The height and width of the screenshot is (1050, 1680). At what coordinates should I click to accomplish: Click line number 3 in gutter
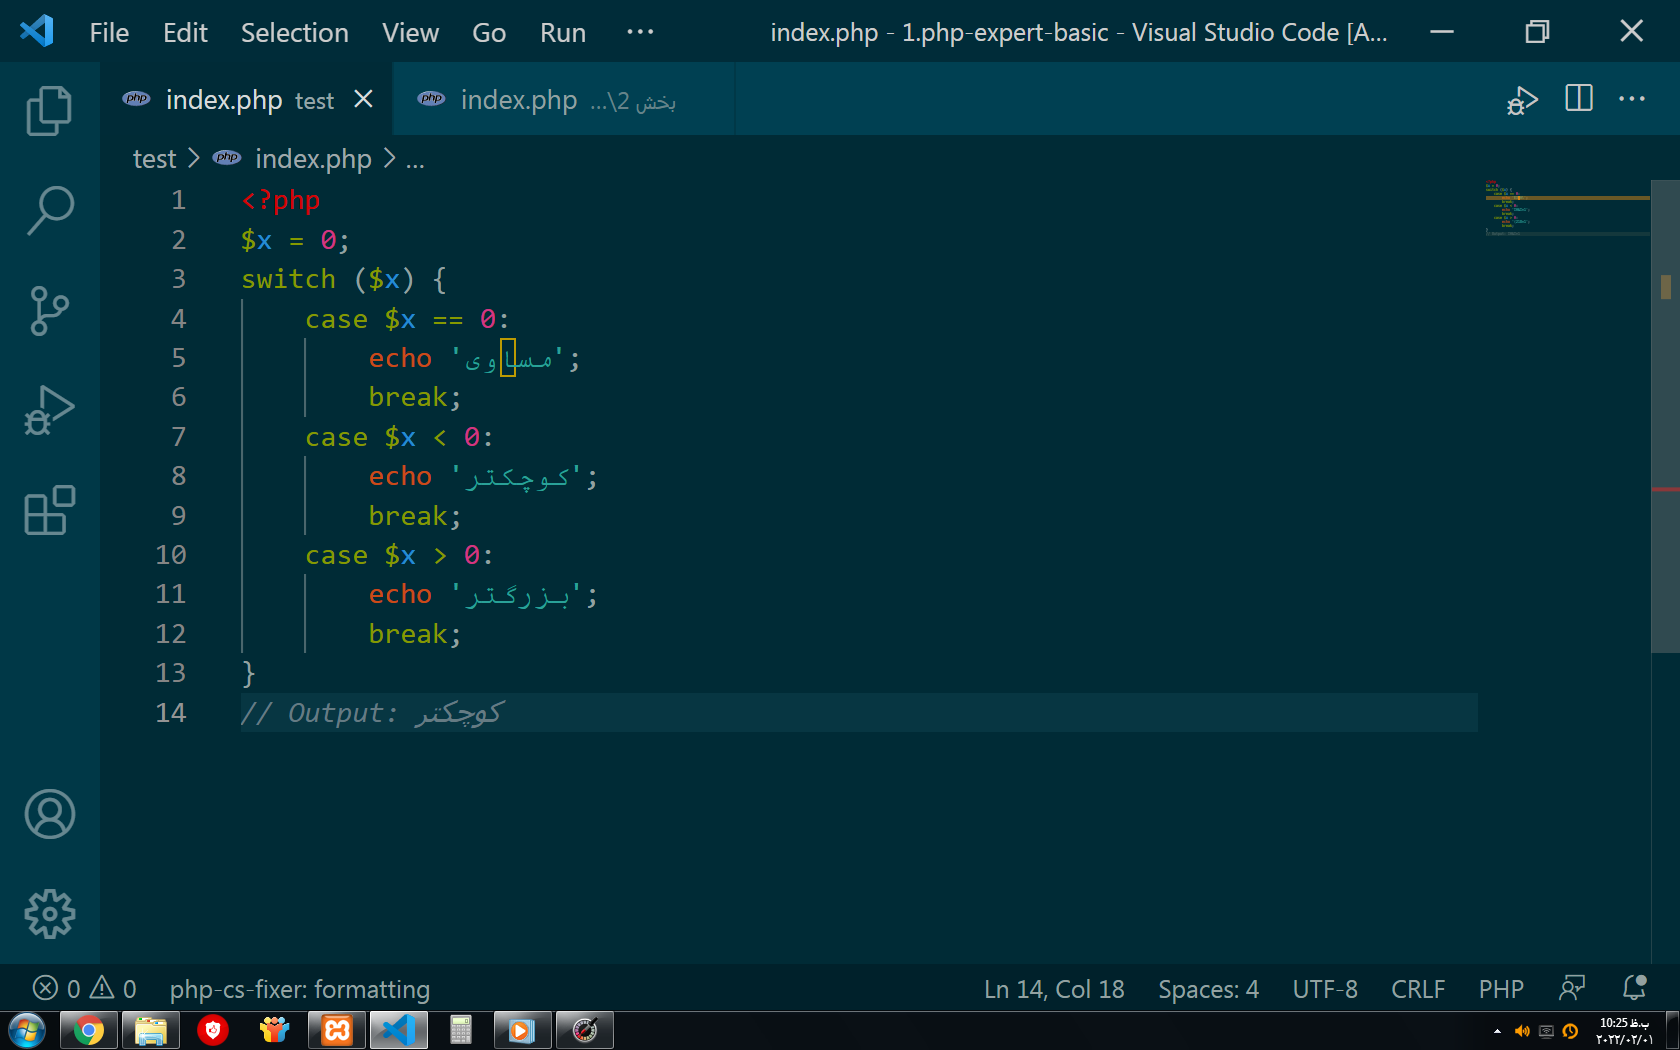pyautogui.click(x=178, y=279)
